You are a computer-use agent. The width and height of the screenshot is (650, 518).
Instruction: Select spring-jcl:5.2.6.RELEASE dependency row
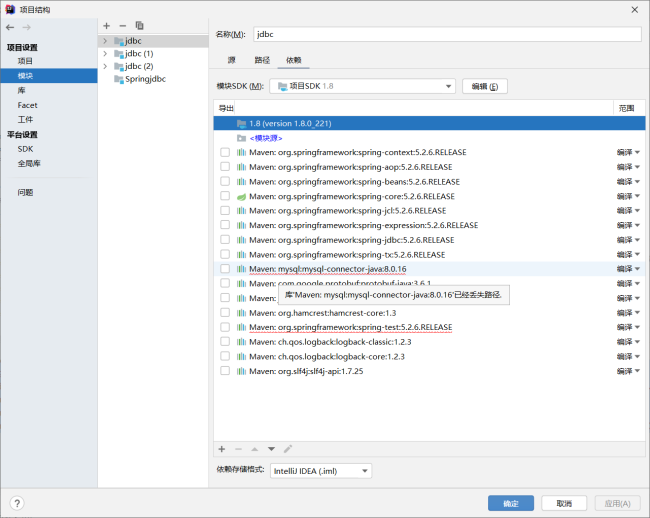[429, 211]
